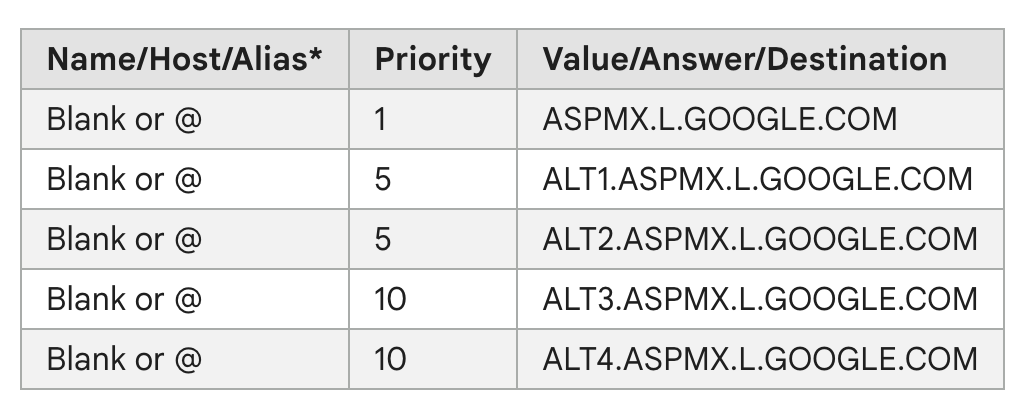Click "Blank or @" in the ALT1 row
Viewport: 1034px width, 404px height.
point(124,179)
